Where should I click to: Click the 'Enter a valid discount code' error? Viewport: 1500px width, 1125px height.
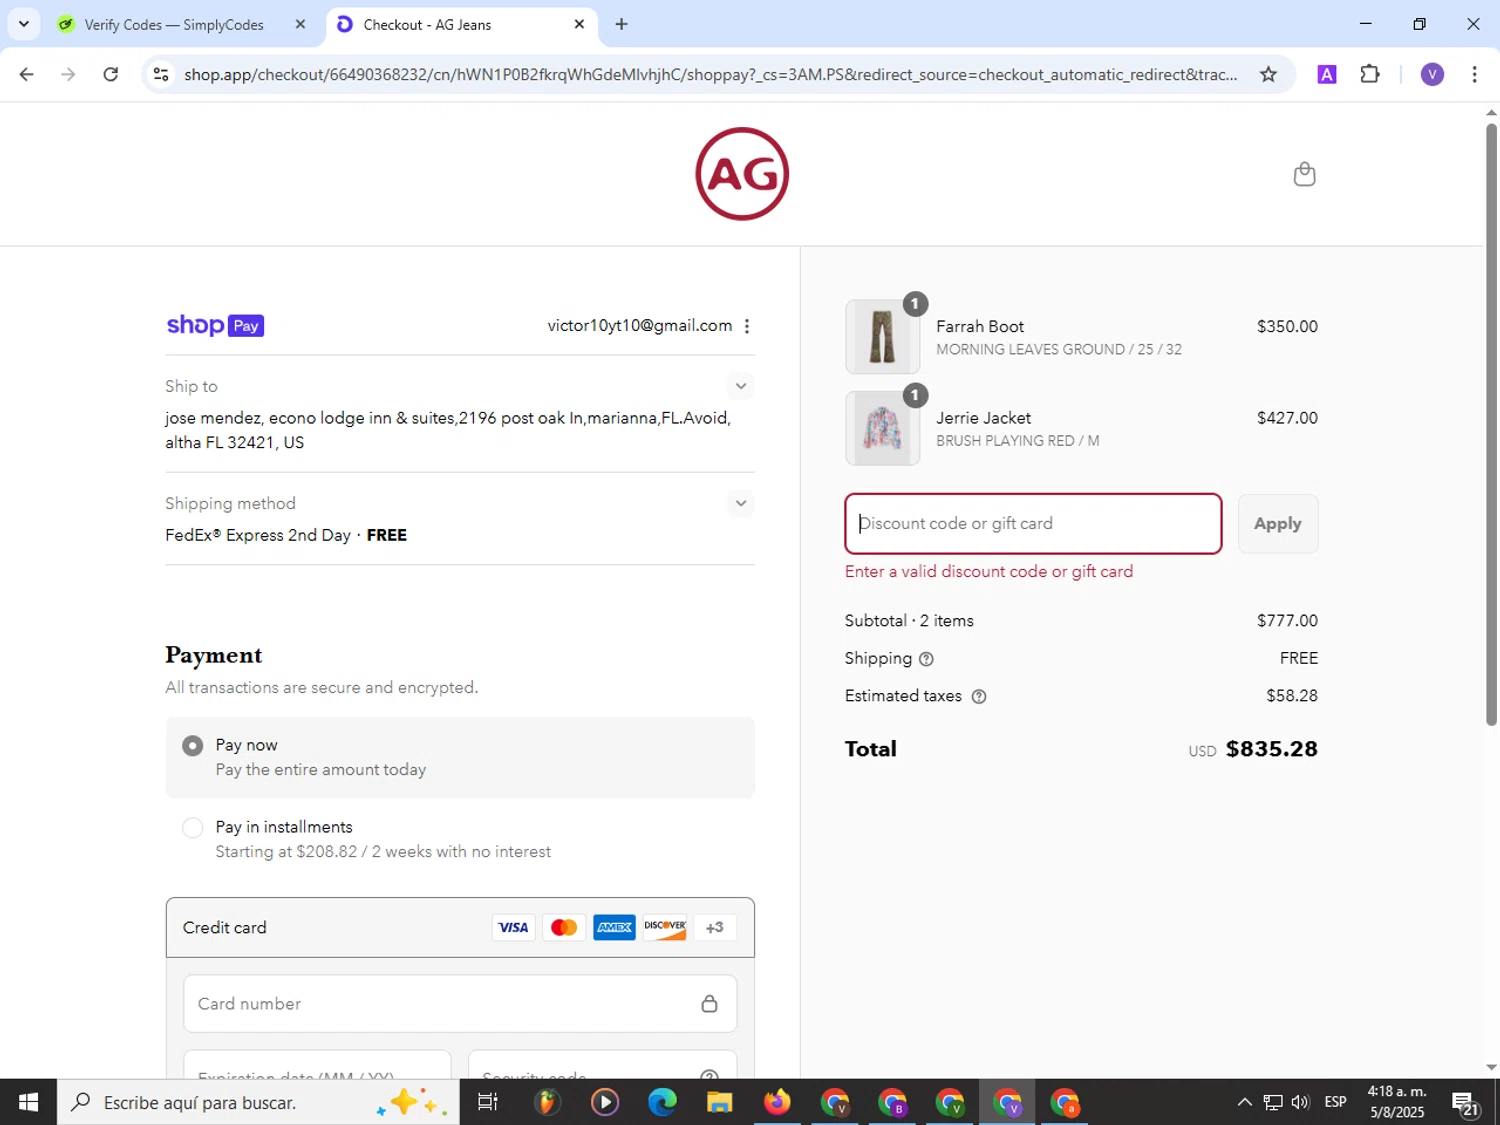[x=989, y=572]
